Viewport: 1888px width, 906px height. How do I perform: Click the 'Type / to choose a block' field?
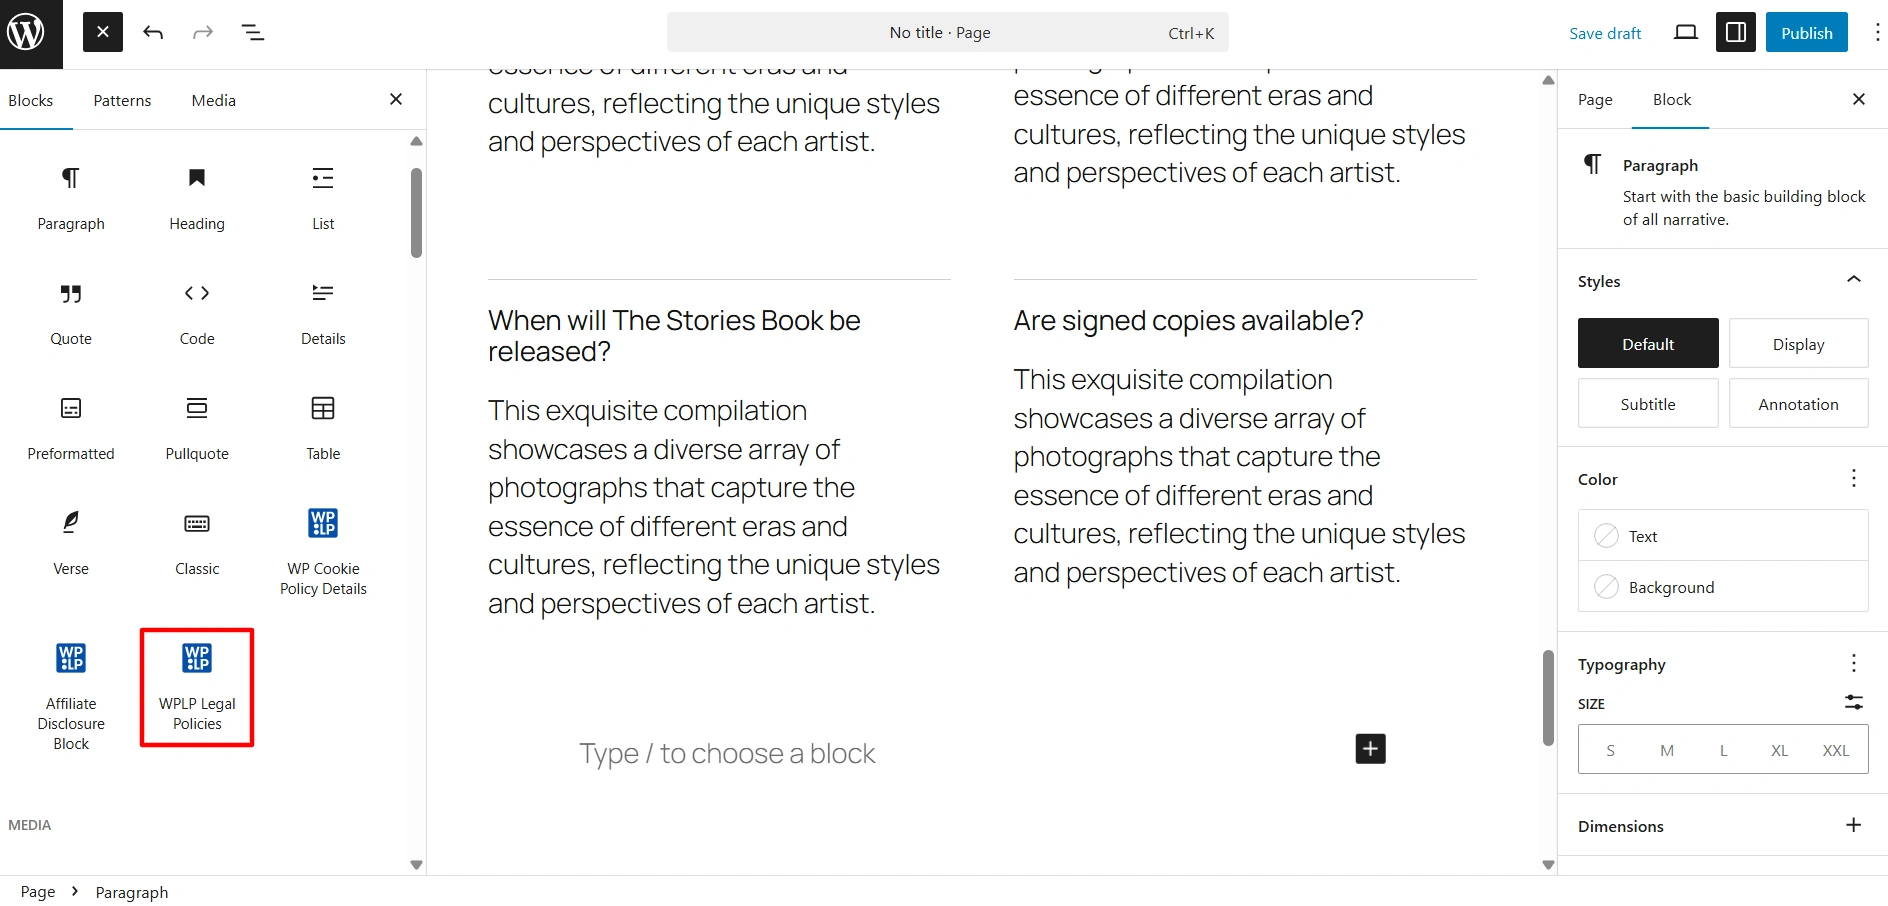[727, 754]
